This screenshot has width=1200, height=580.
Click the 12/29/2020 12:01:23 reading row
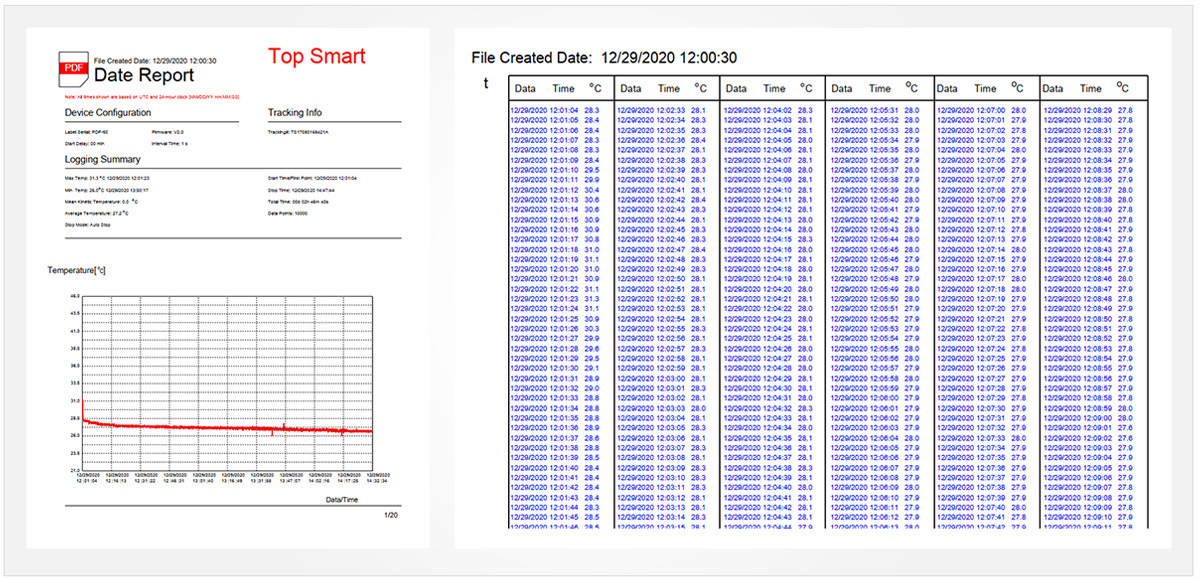[555, 299]
